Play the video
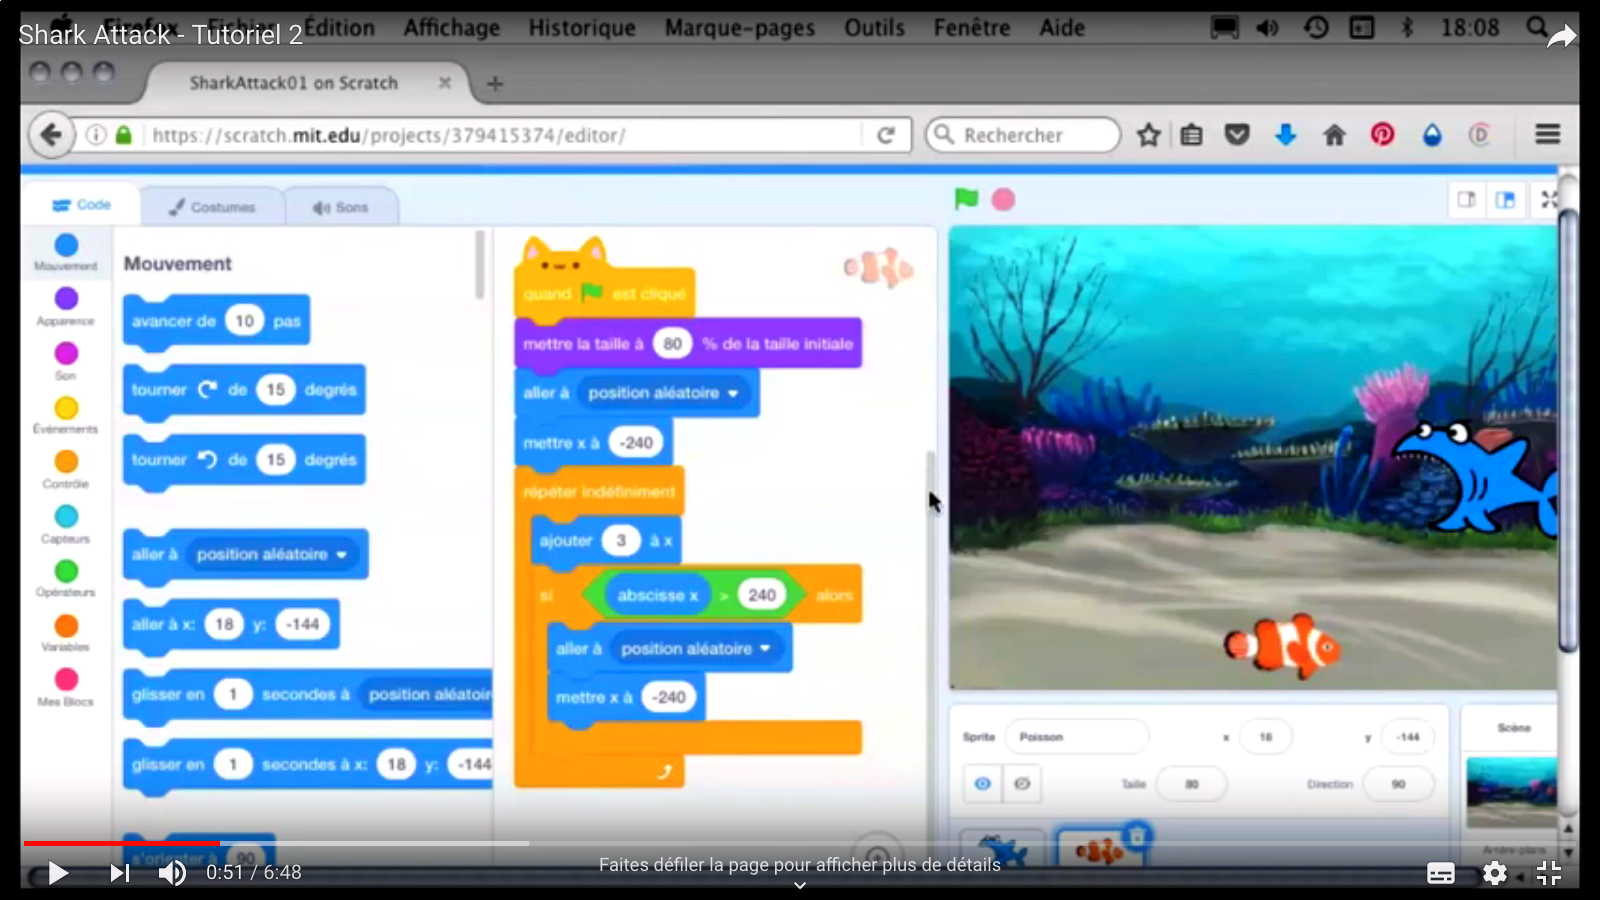 58,873
